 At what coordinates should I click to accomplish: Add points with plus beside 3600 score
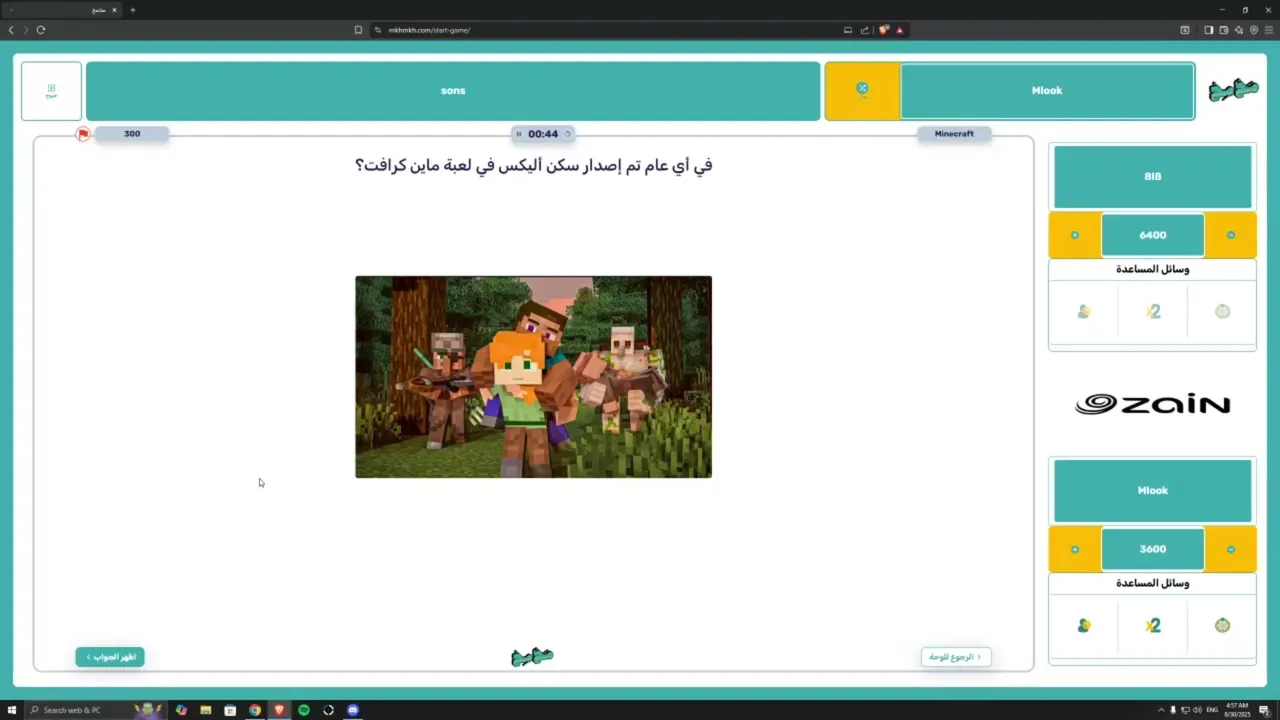point(1075,549)
